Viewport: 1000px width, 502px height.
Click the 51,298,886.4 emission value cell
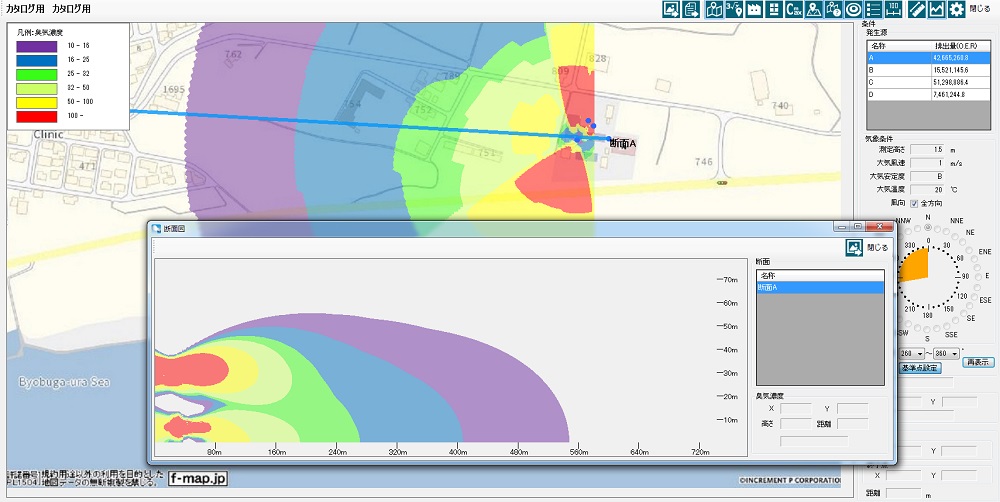coord(961,82)
